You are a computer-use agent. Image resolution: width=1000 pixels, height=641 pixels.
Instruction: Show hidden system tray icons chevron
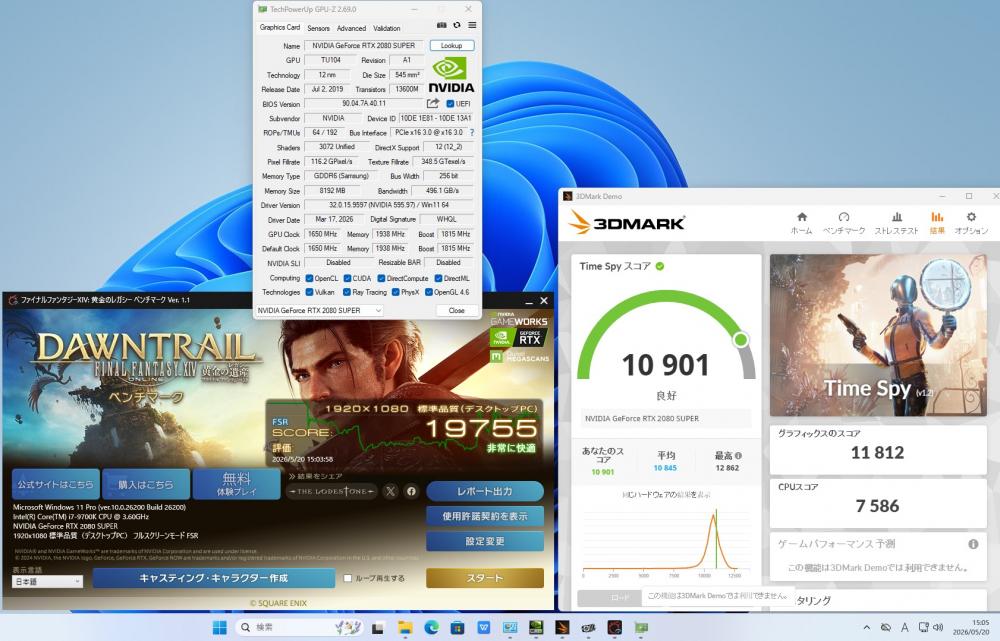point(866,628)
